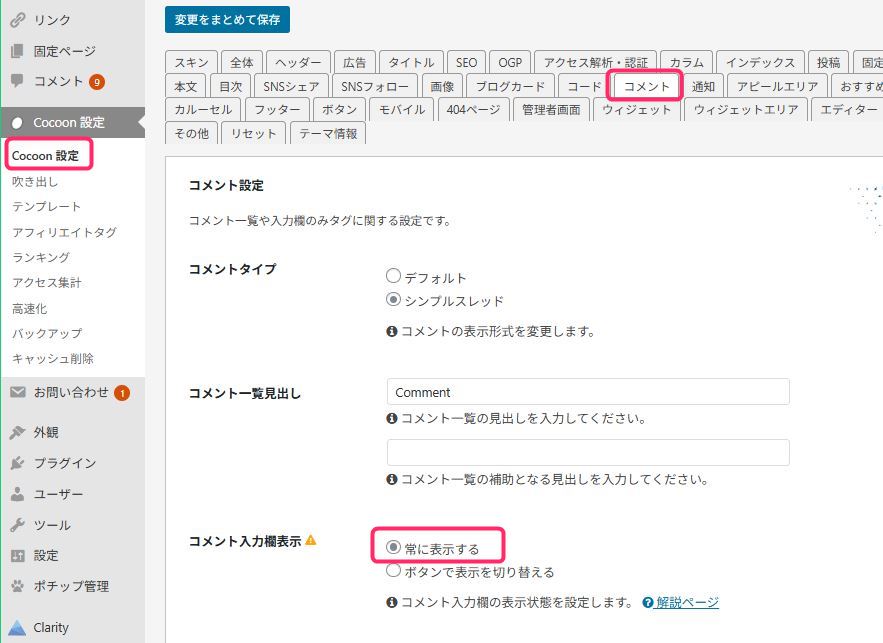Open ランキング submenu item
The height and width of the screenshot is (643, 883).
tap(41, 257)
